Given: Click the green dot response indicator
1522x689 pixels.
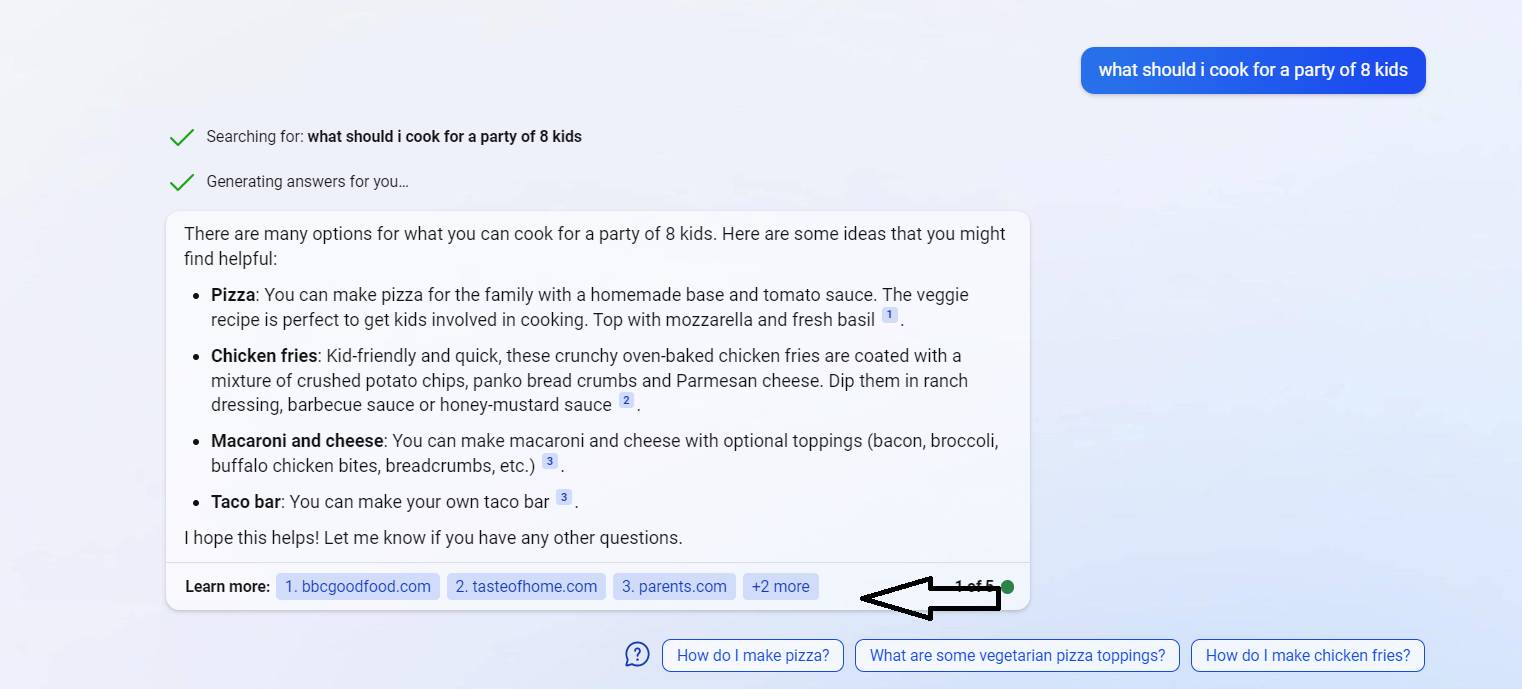Looking at the screenshot, I should 1007,587.
